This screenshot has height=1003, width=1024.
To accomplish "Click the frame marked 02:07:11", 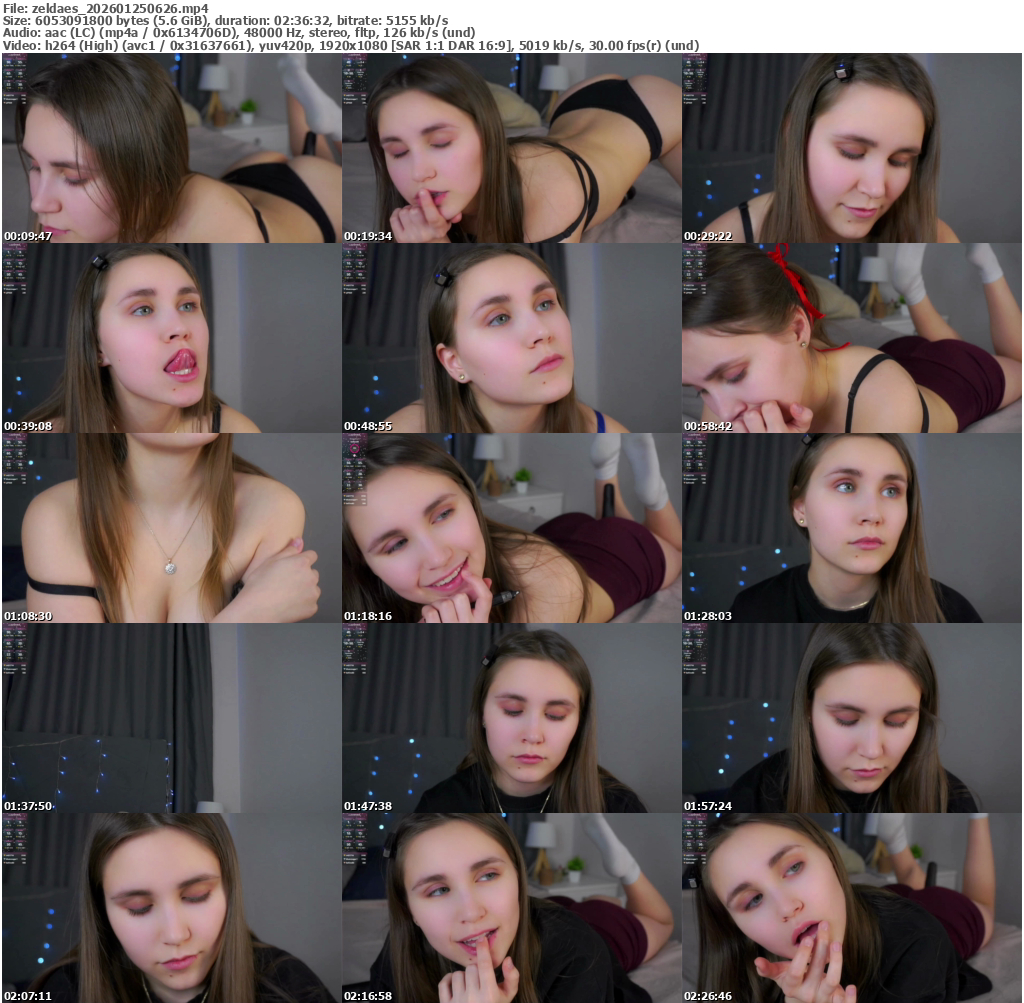I will (171, 908).
